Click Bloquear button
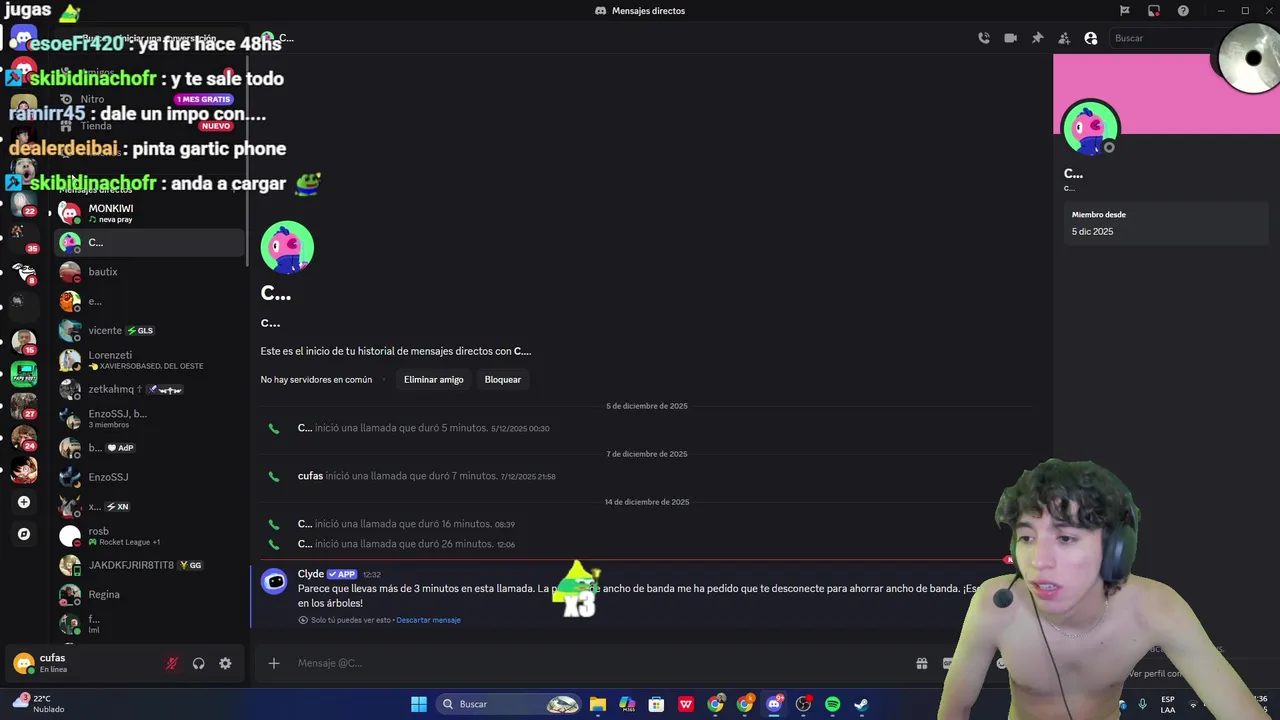1280x720 pixels. 503,379
